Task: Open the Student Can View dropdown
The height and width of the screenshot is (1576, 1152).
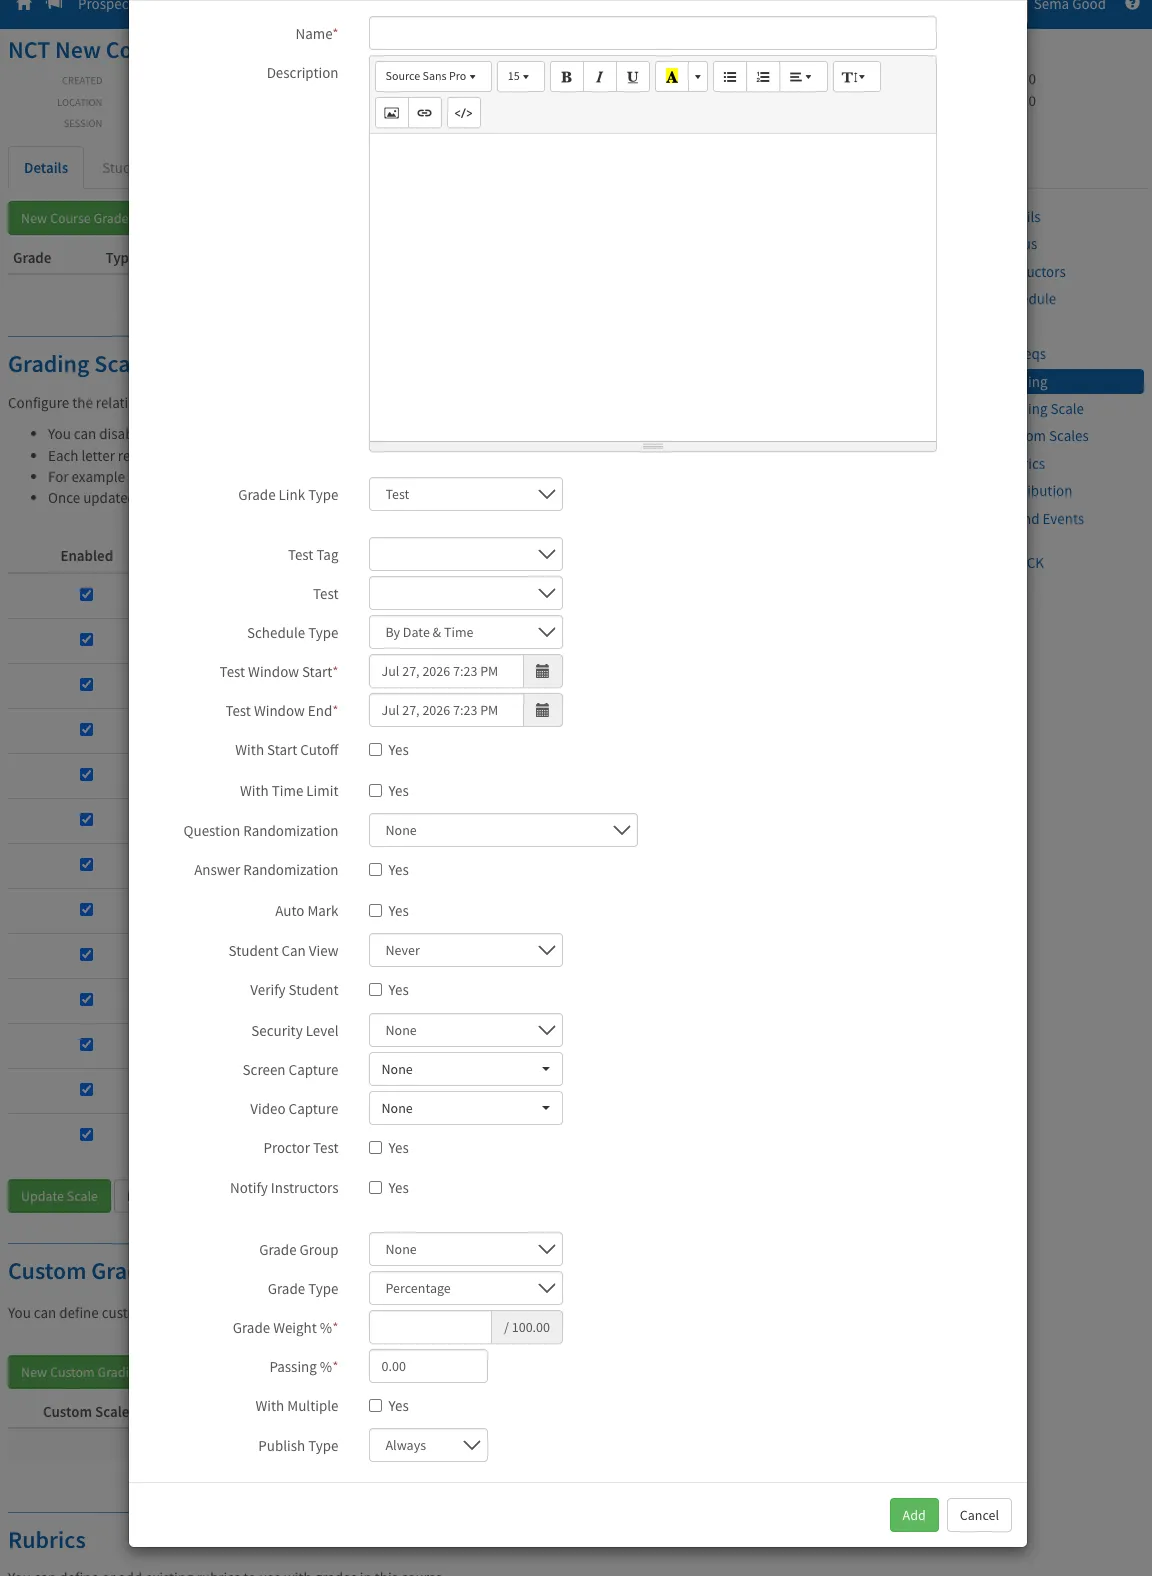Action: tap(466, 950)
